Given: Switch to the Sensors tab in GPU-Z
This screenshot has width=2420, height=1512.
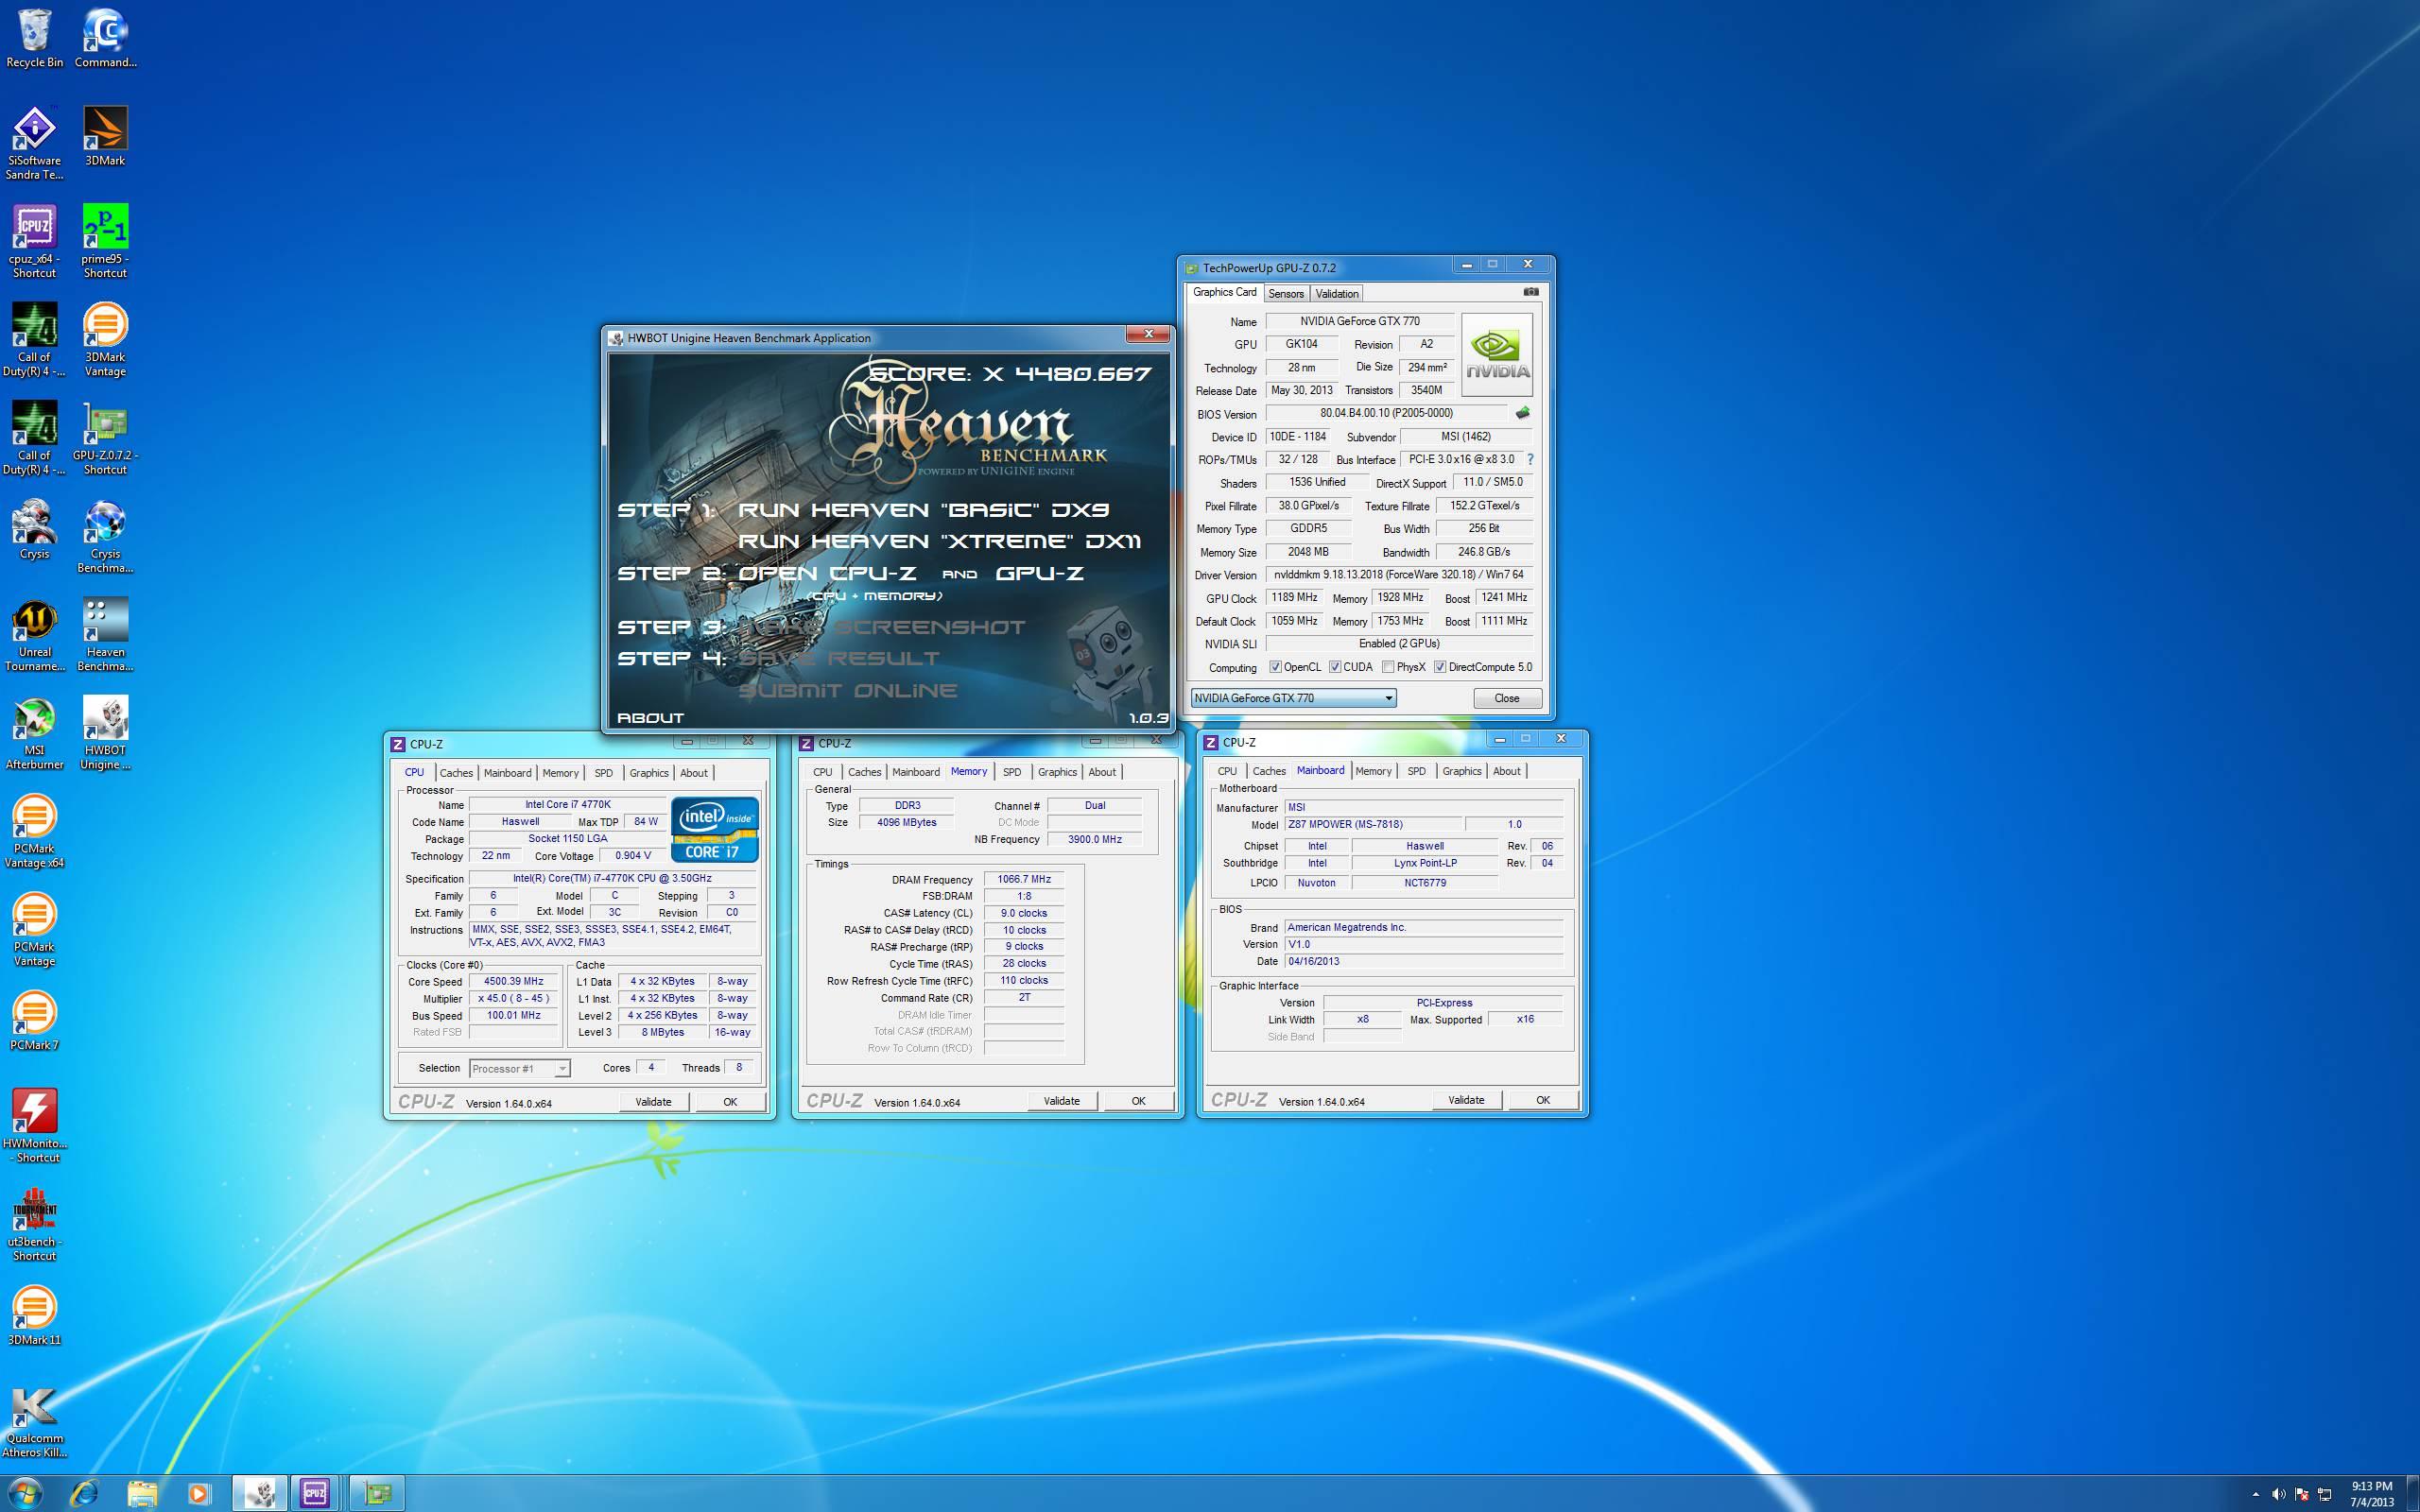Looking at the screenshot, I should click(1286, 293).
